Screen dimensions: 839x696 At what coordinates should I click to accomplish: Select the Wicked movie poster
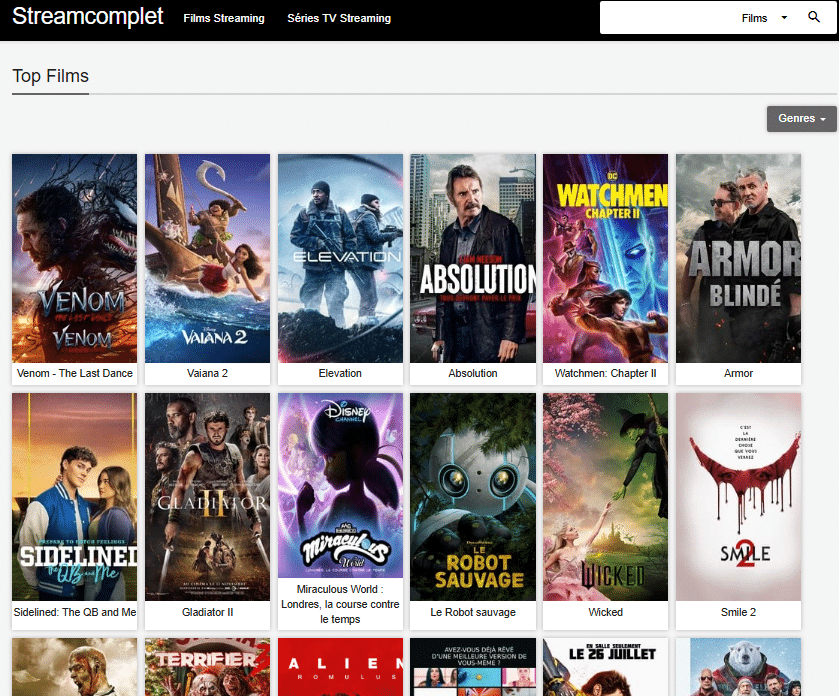click(606, 497)
